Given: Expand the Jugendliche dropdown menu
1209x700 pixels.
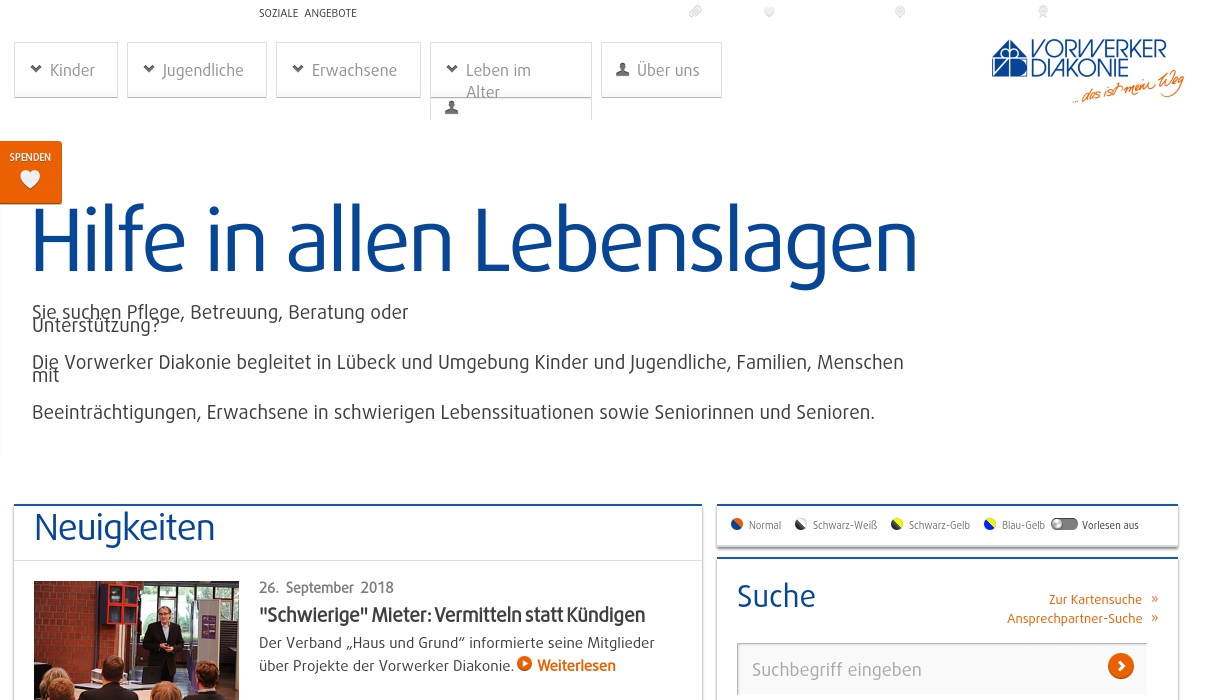Looking at the screenshot, I should click(196, 70).
